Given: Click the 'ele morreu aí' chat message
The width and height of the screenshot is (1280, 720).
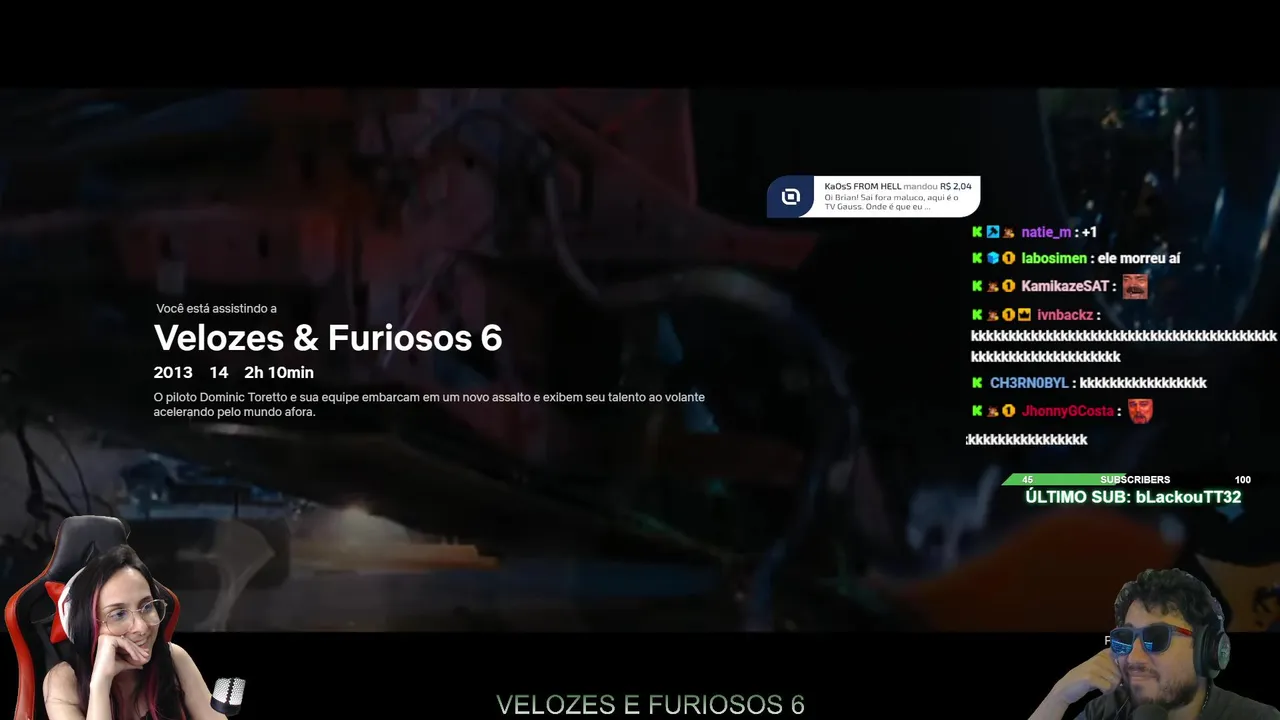Looking at the screenshot, I should [1139, 258].
